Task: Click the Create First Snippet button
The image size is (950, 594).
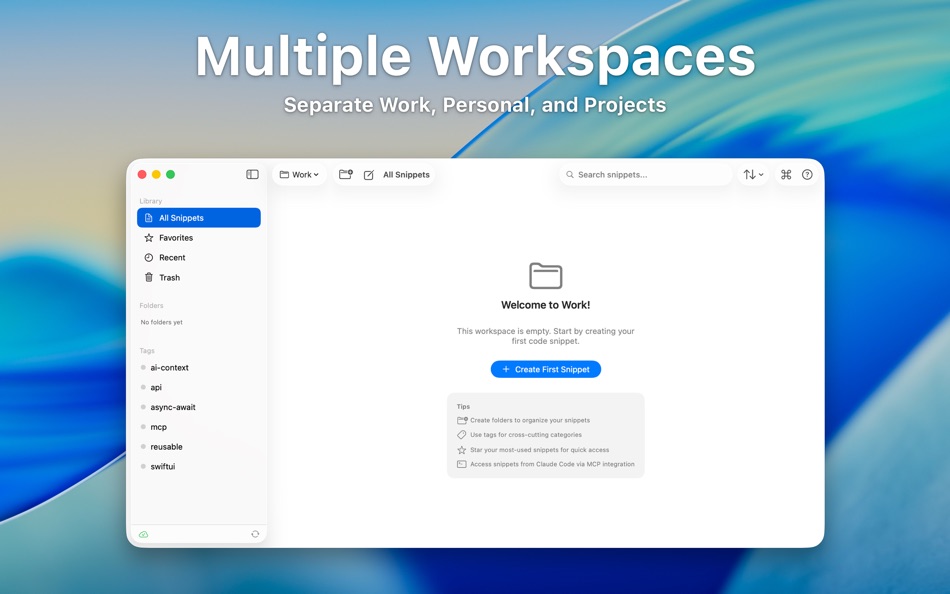Action: [545, 369]
